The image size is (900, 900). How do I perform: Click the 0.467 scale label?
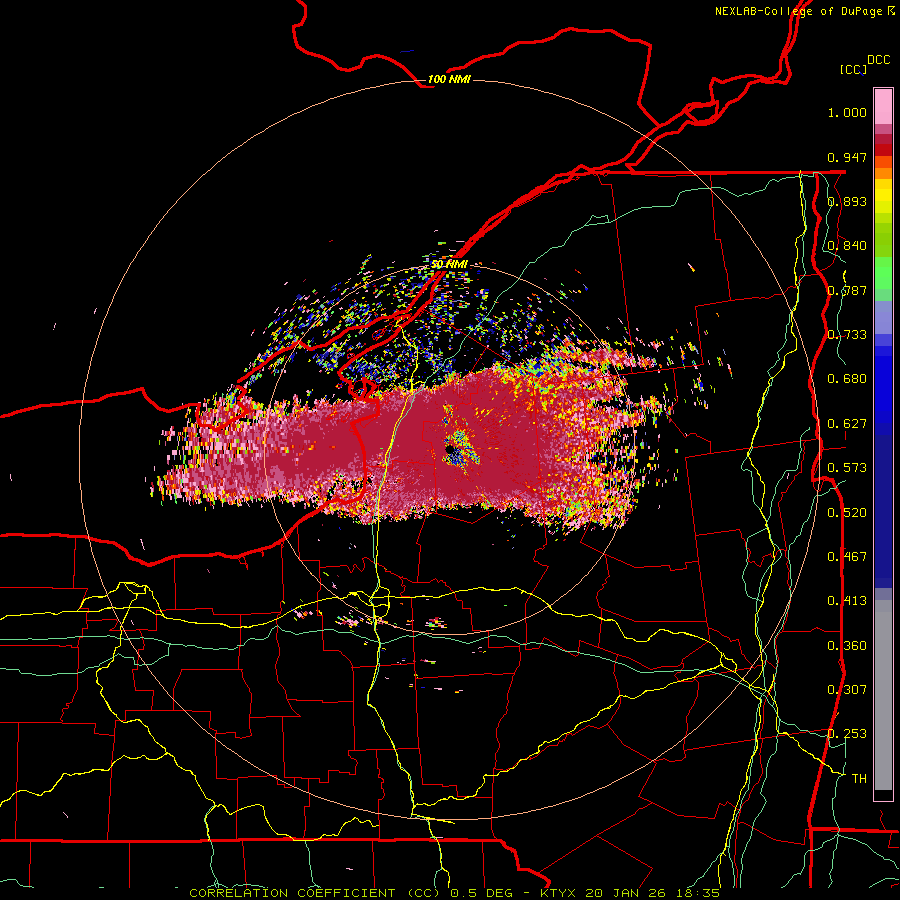pos(847,557)
